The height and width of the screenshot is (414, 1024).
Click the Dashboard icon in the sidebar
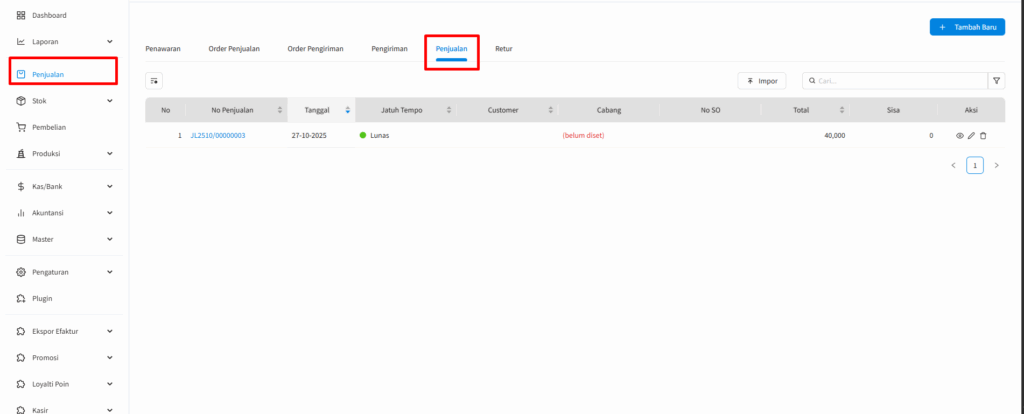point(22,15)
